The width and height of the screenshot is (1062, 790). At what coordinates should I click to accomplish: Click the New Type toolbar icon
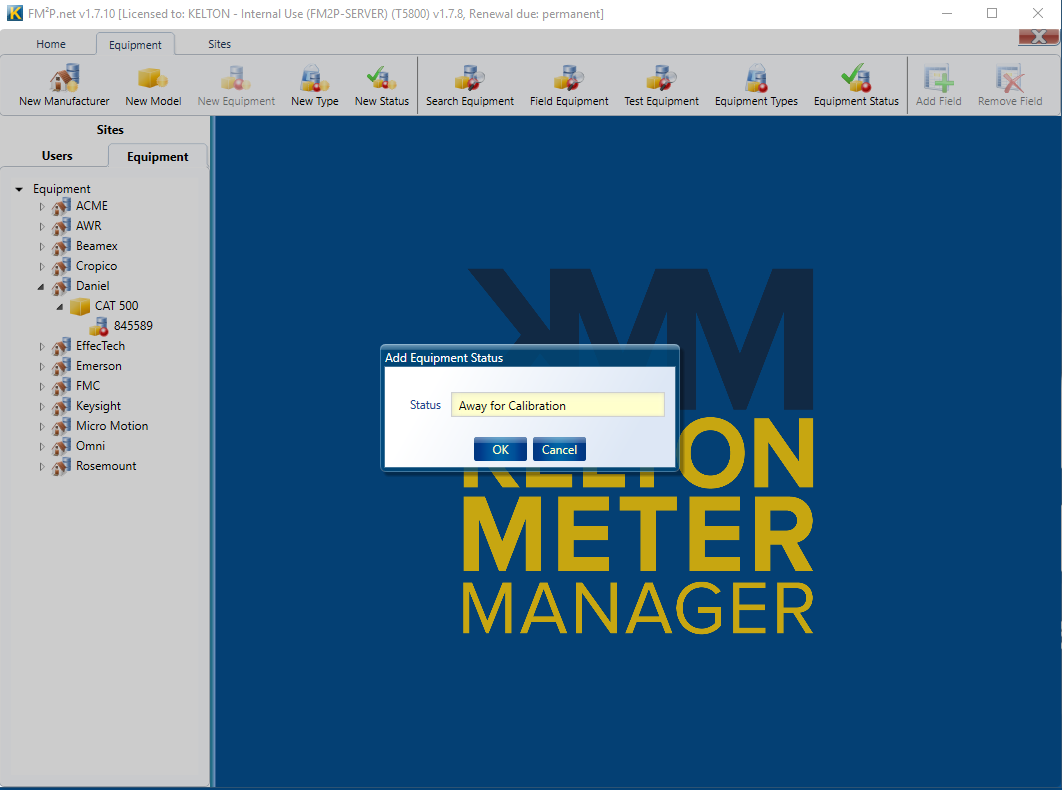coord(314,79)
